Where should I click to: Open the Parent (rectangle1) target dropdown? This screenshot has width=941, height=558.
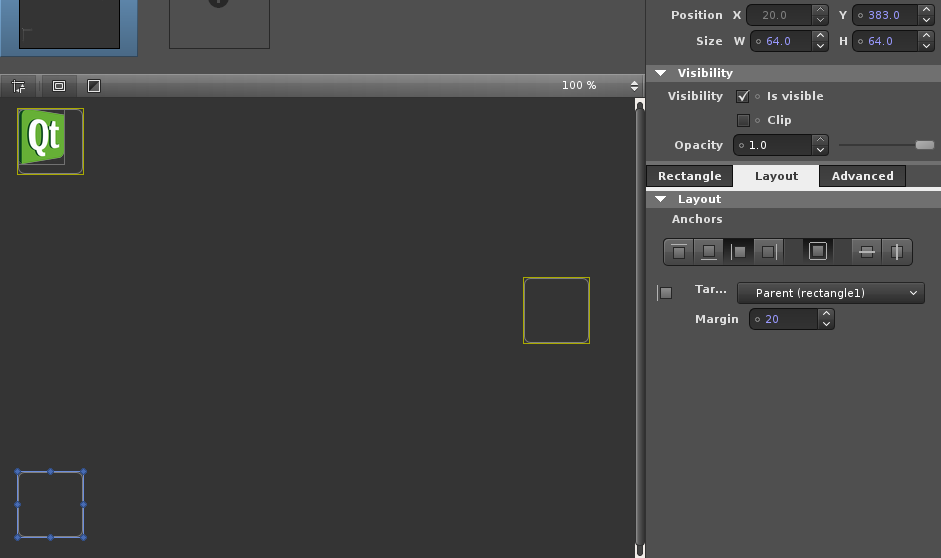pos(830,293)
